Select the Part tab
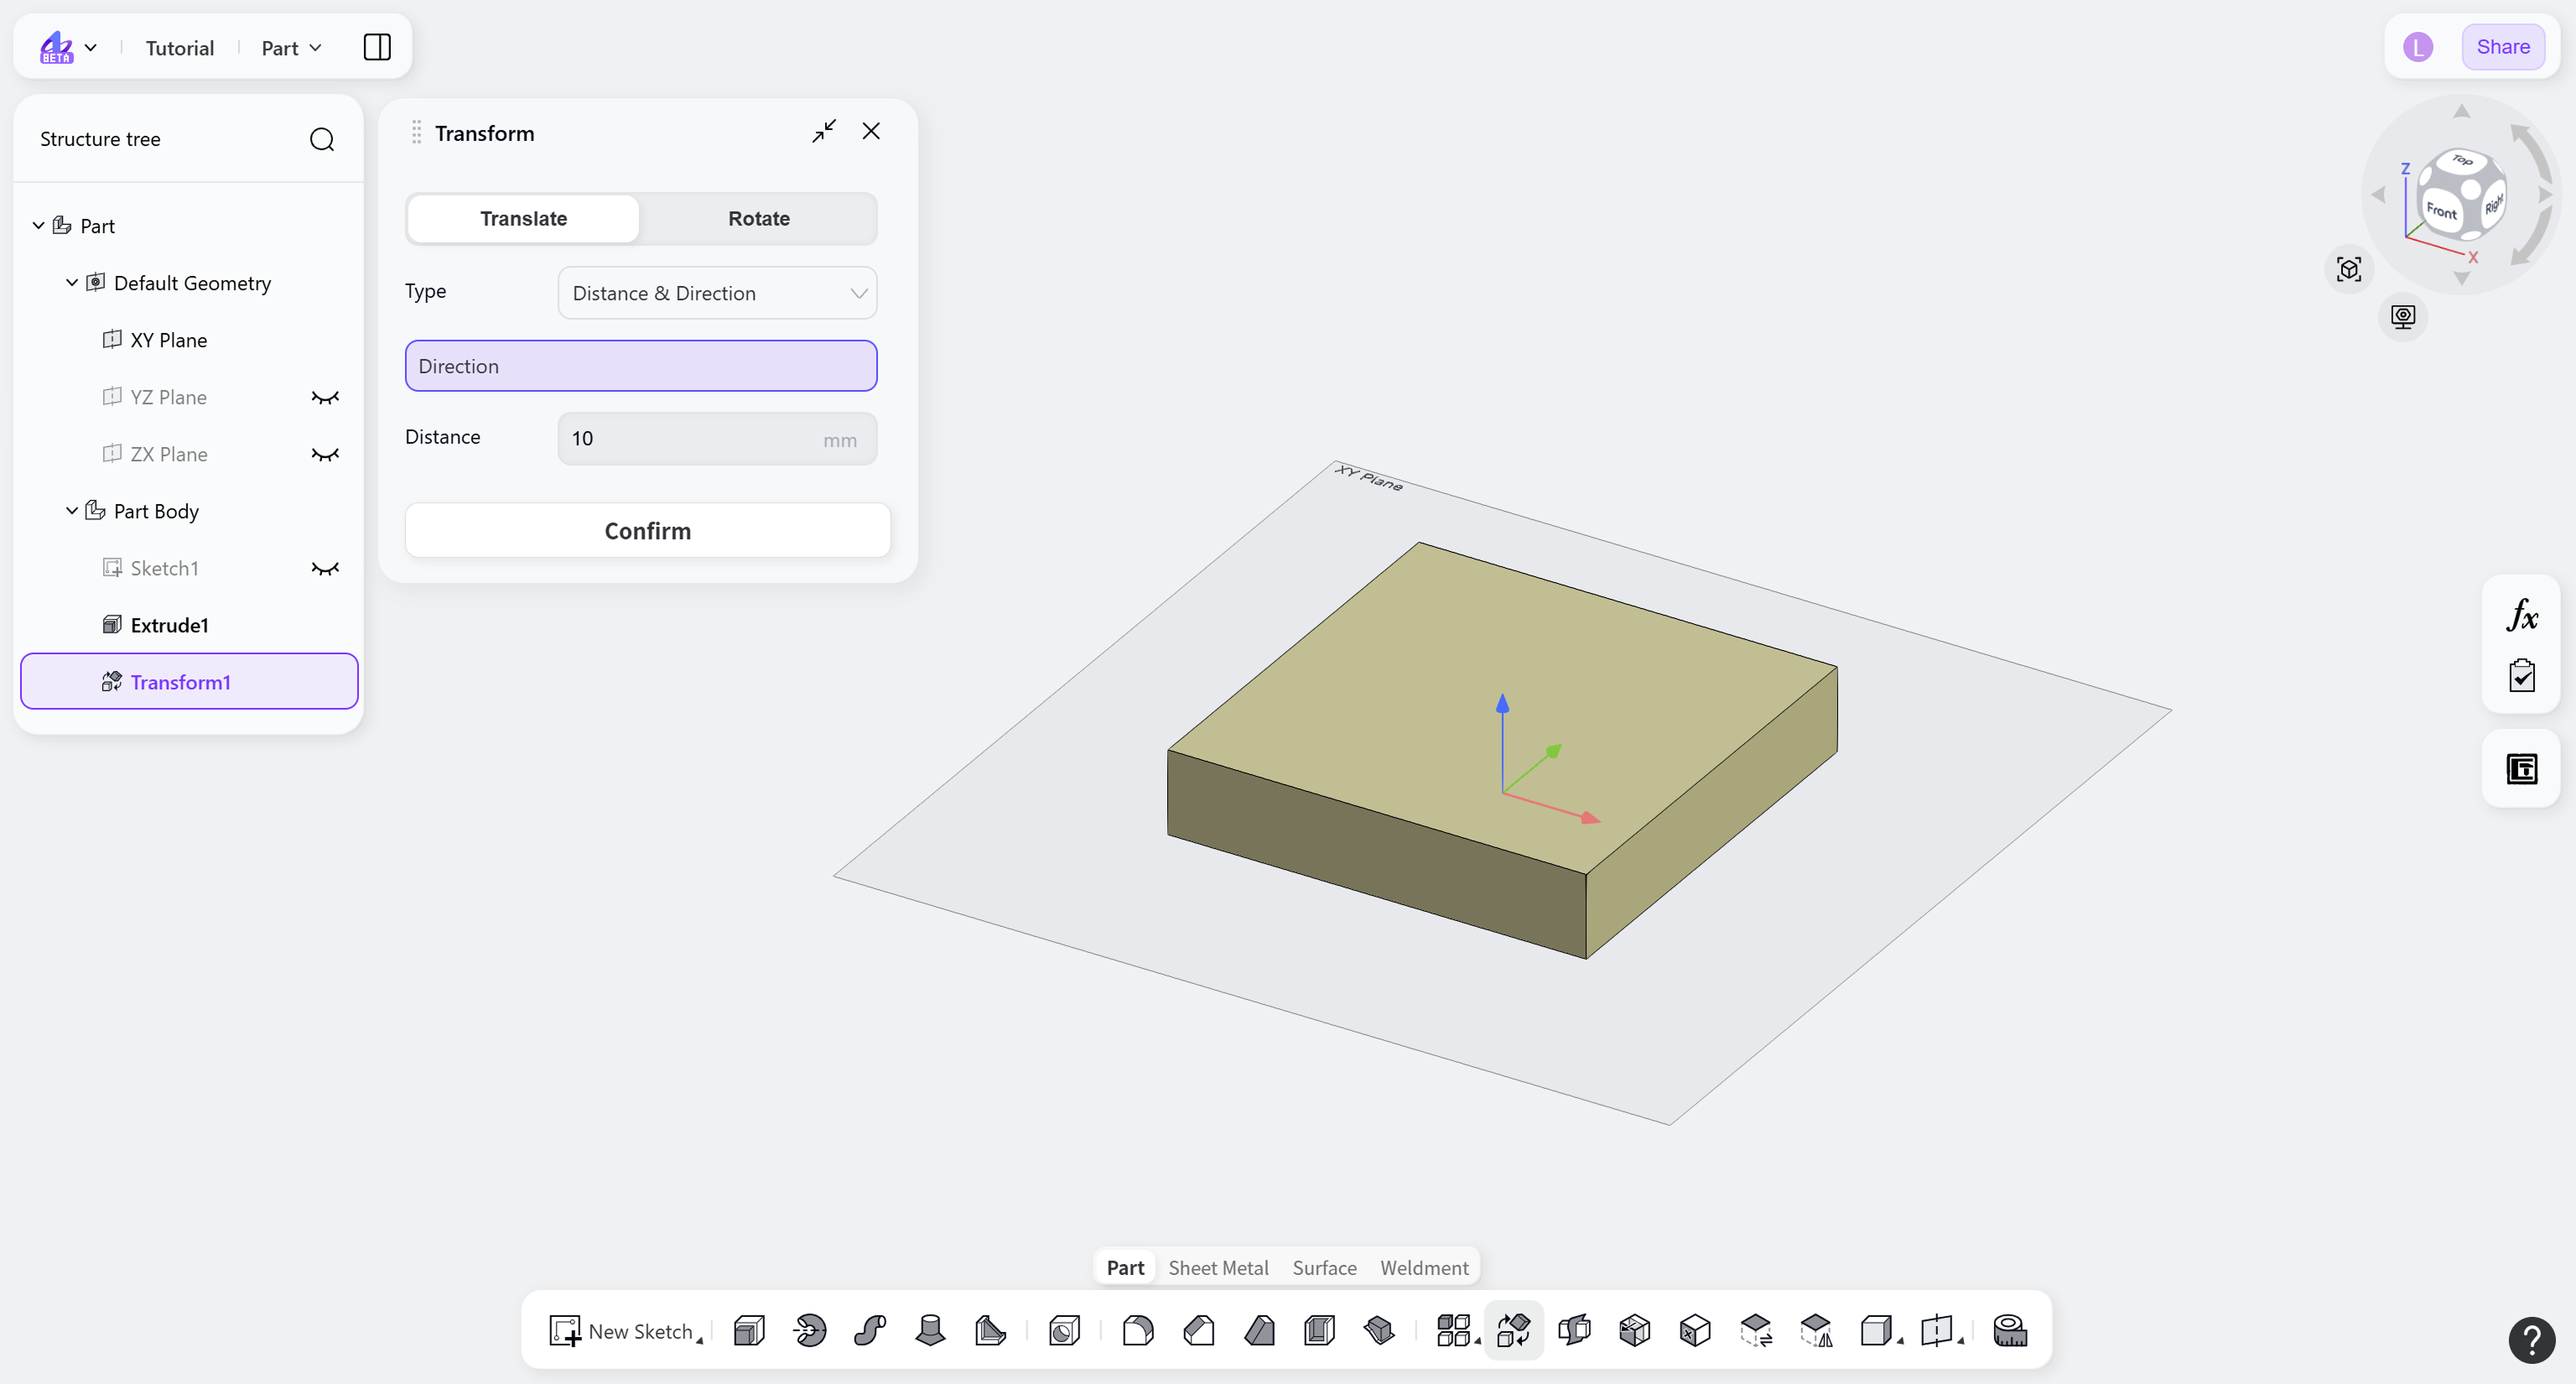 tap(1125, 1268)
